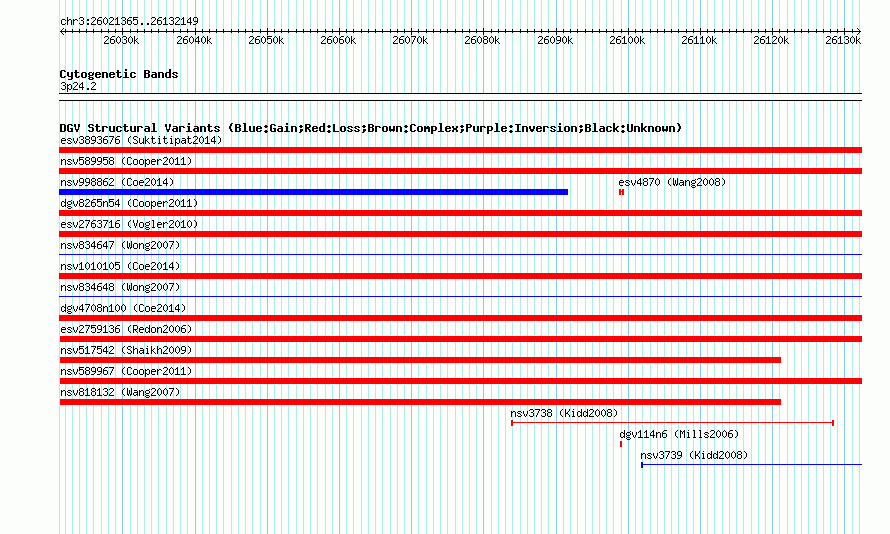Click the 26120k ruler tick label

click(771, 40)
